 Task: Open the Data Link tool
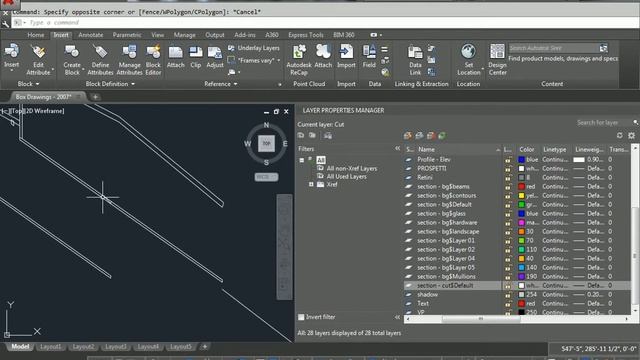pyautogui.click(x=415, y=60)
